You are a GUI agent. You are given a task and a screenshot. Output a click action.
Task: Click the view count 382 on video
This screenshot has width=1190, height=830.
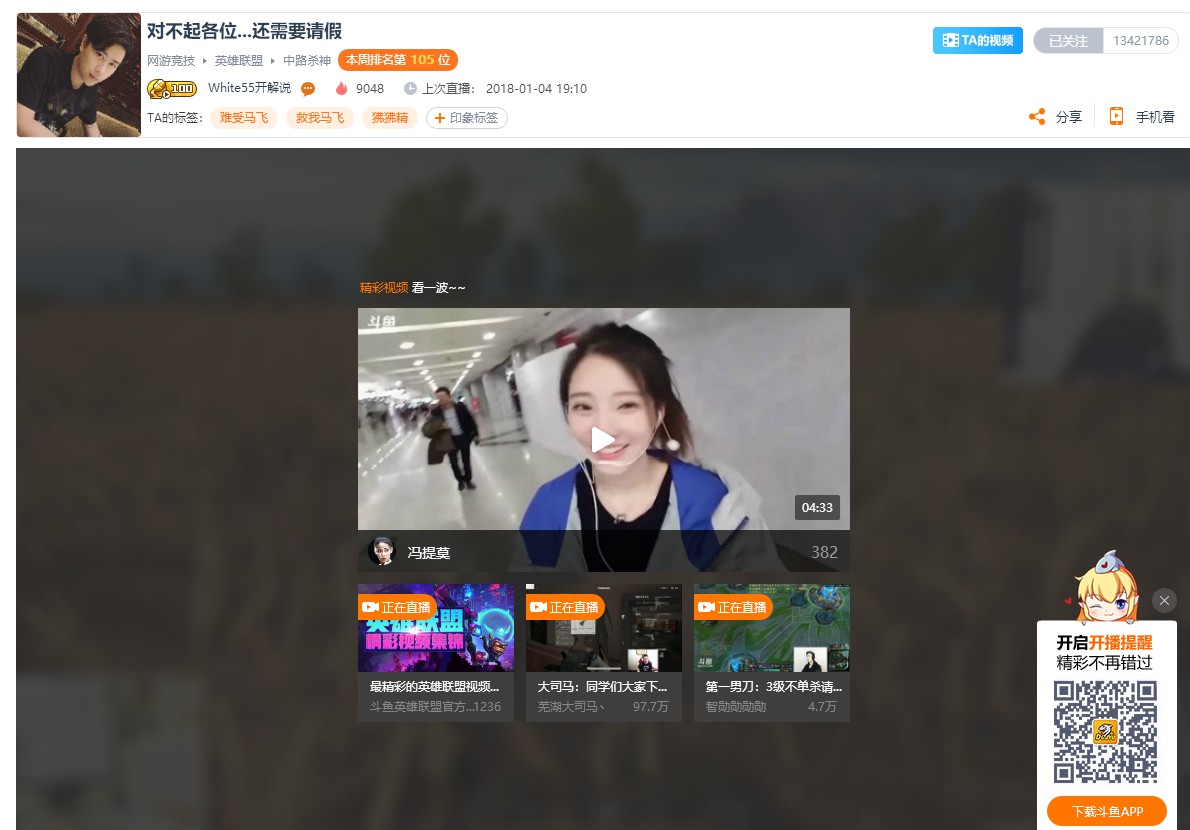coord(824,552)
